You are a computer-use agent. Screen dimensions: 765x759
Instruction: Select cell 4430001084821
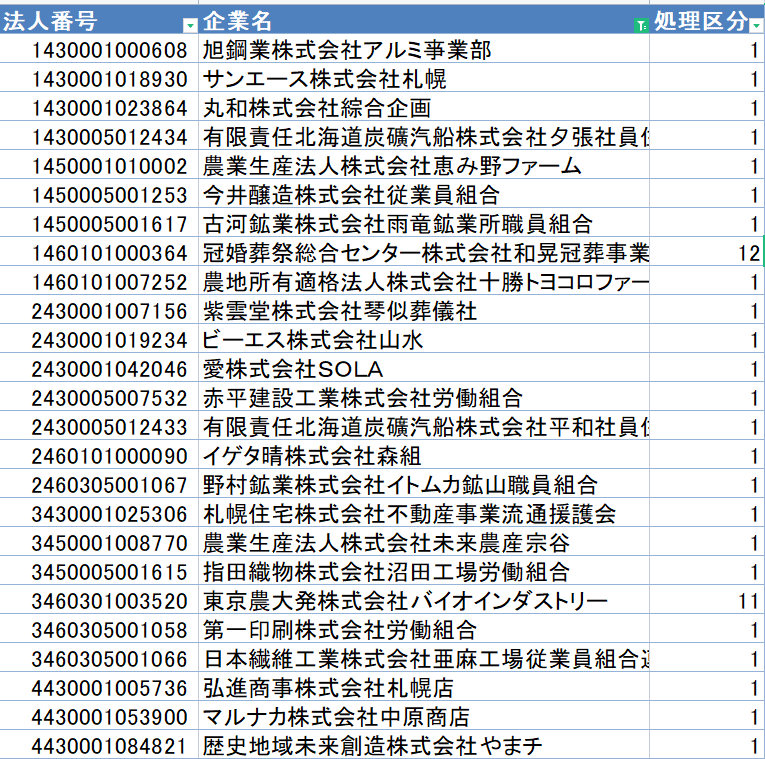pyautogui.click(x=99, y=744)
